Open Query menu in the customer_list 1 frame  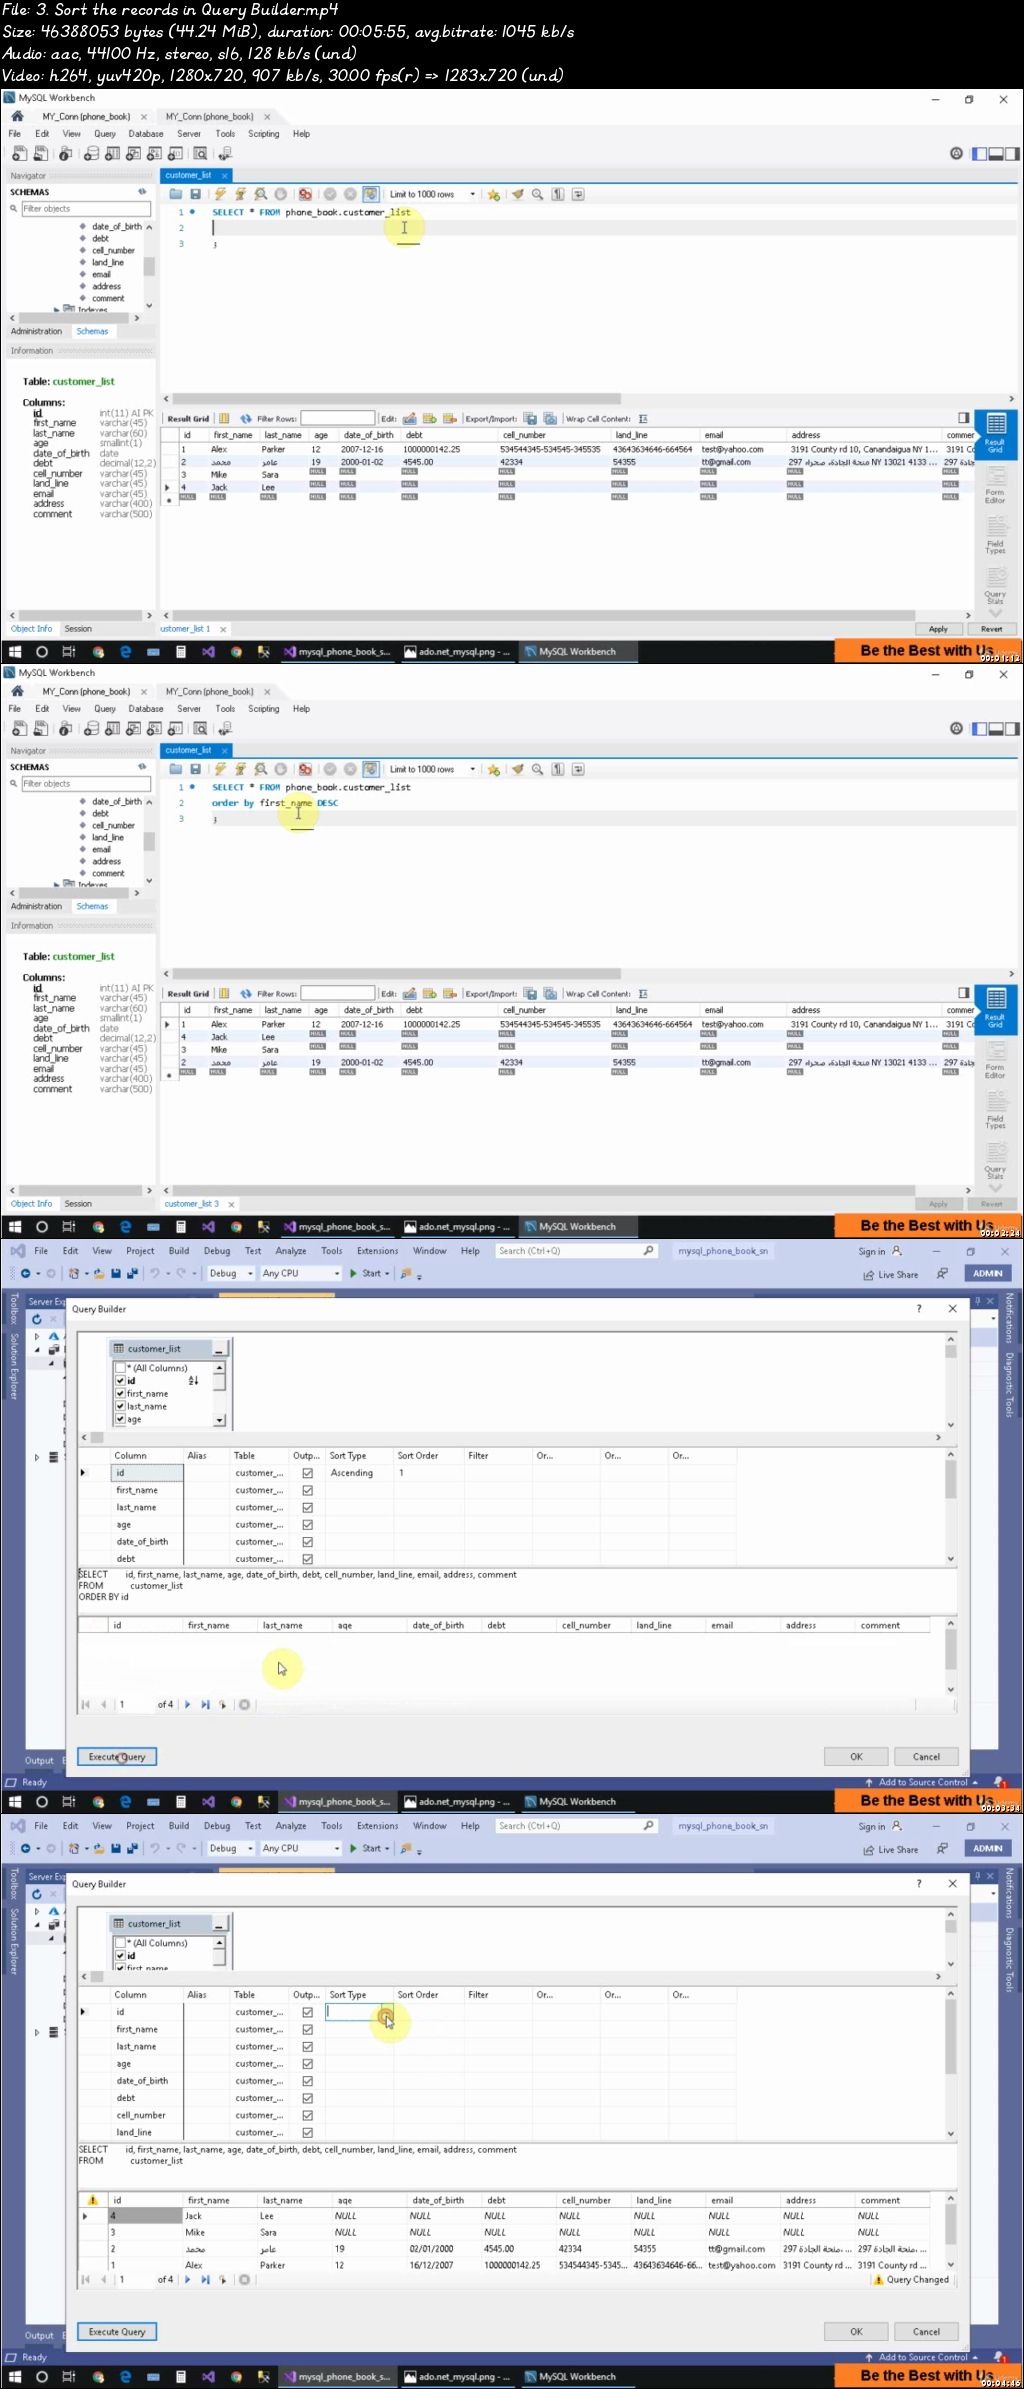coord(105,133)
